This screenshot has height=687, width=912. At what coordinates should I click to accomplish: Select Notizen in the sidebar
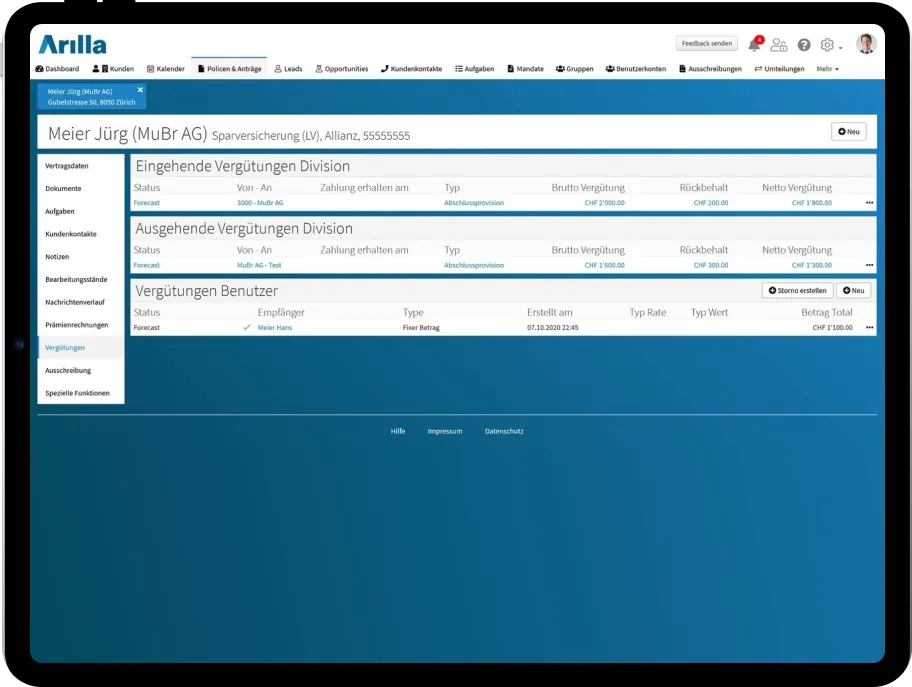click(57, 257)
